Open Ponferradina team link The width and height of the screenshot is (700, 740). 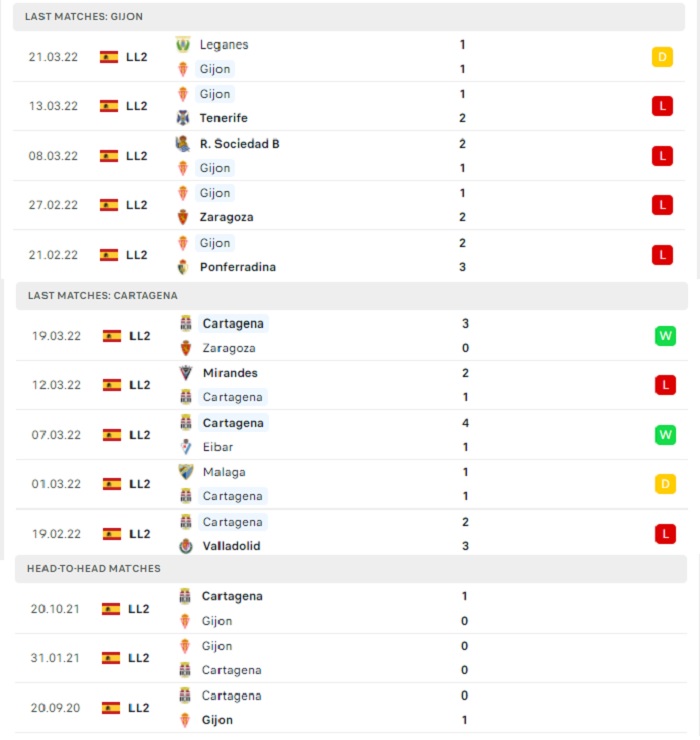pyautogui.click(x=238, y=267)
